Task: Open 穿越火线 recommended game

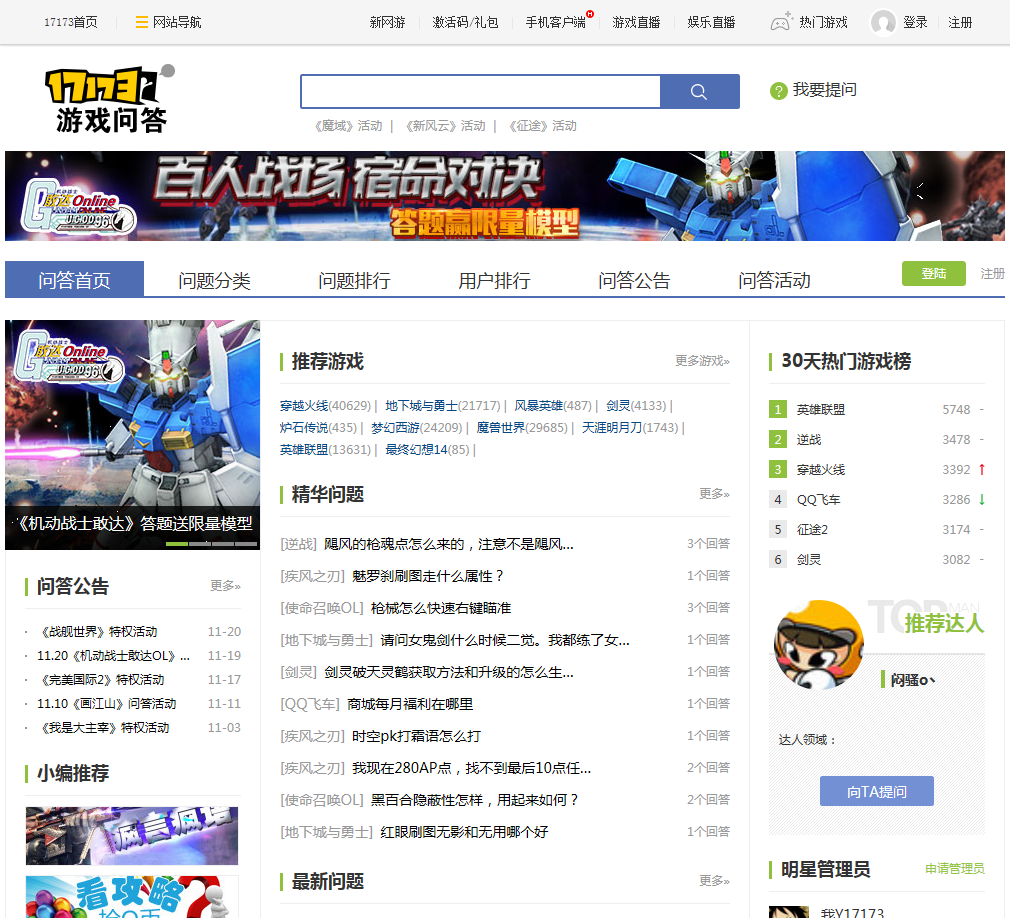Action: (x=303, y=406)
